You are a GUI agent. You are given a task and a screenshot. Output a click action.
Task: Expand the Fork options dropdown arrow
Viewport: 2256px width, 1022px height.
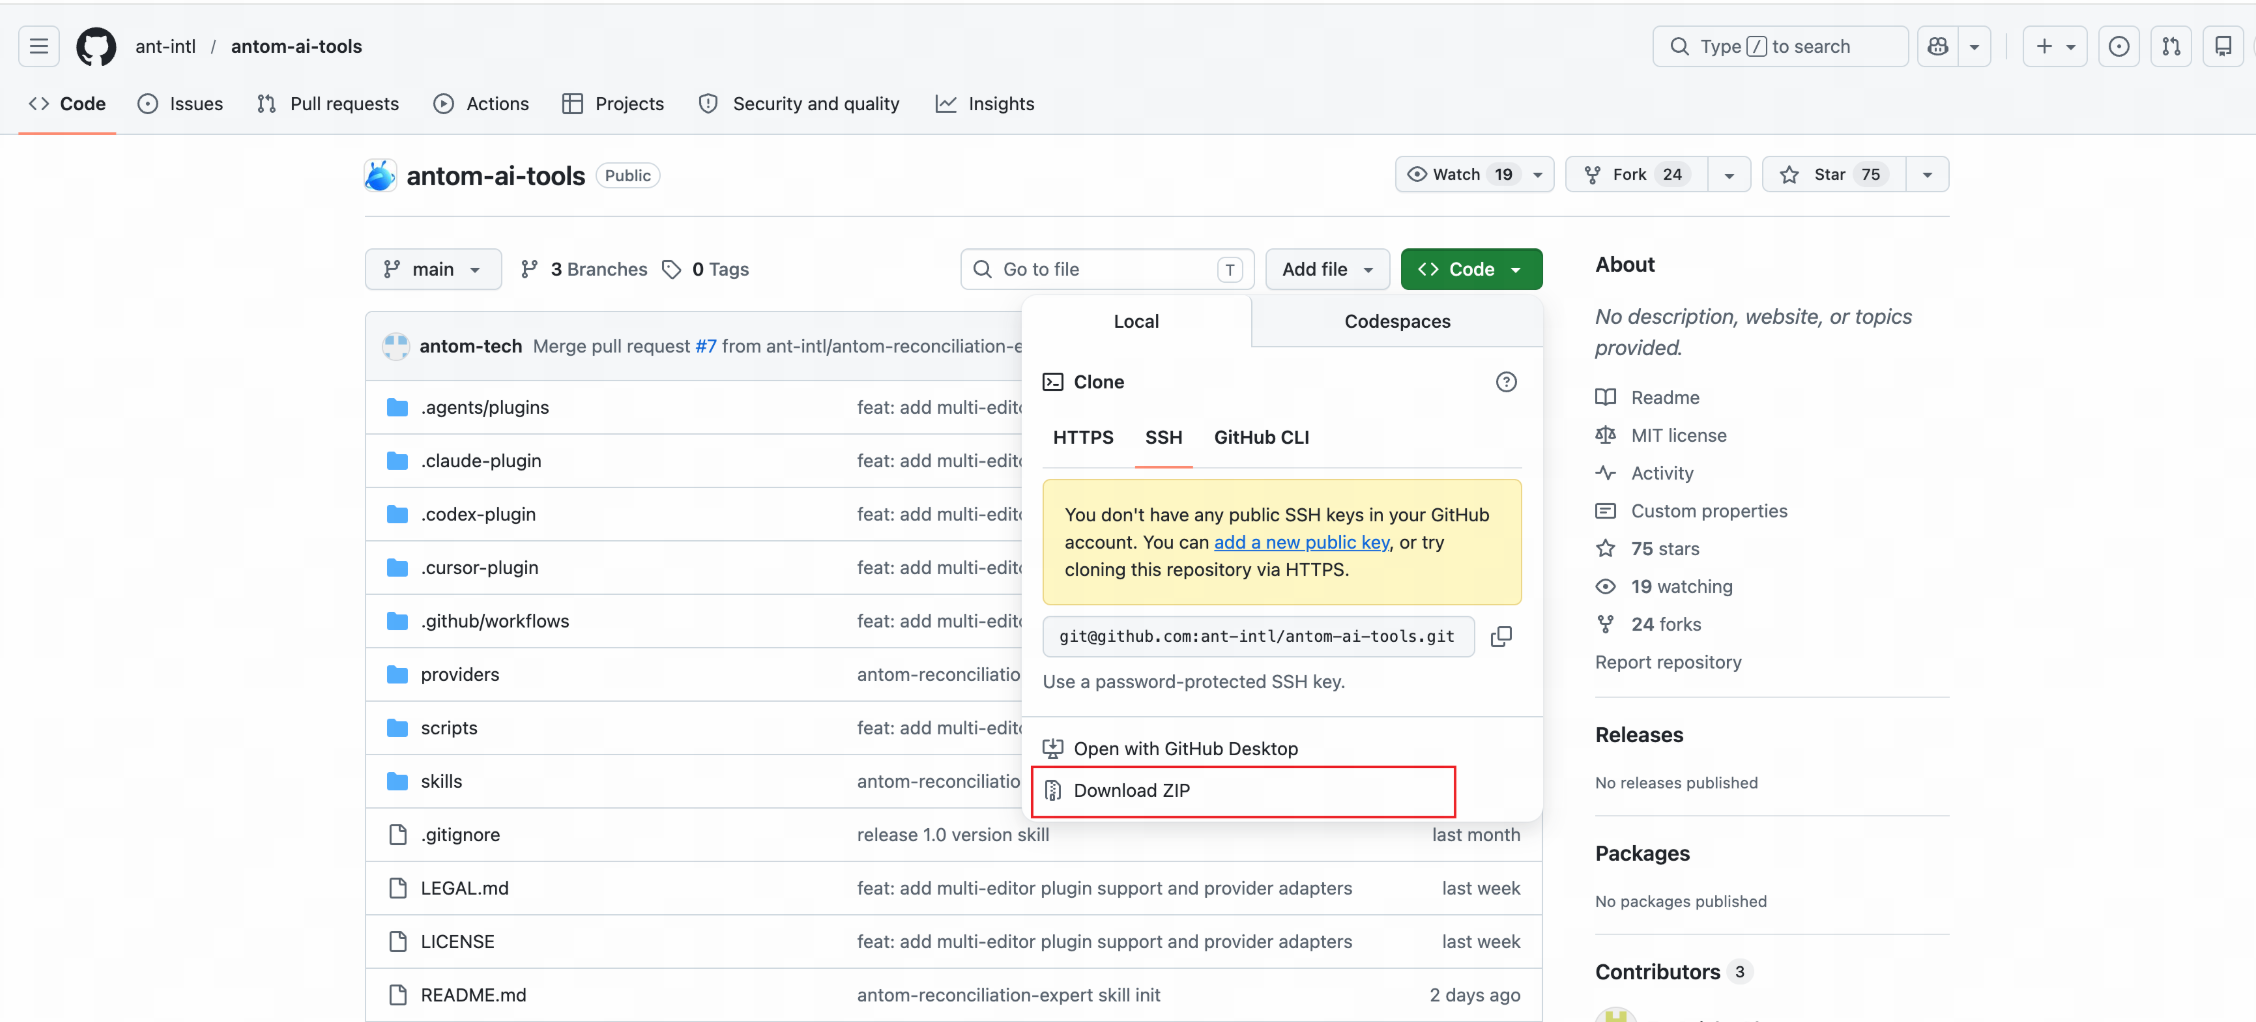1729,174
